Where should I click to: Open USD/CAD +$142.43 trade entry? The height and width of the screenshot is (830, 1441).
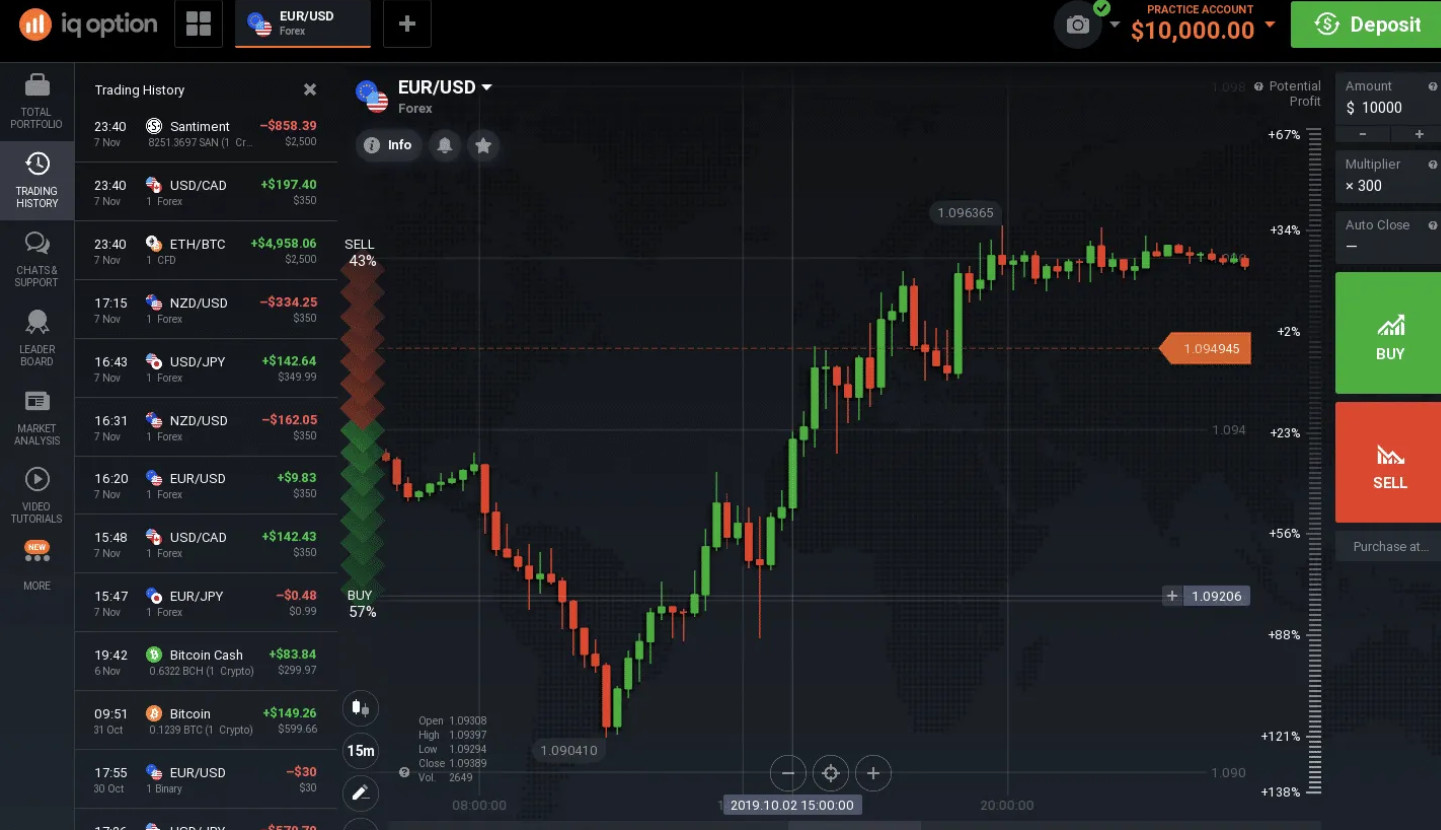tap(206, 545)
